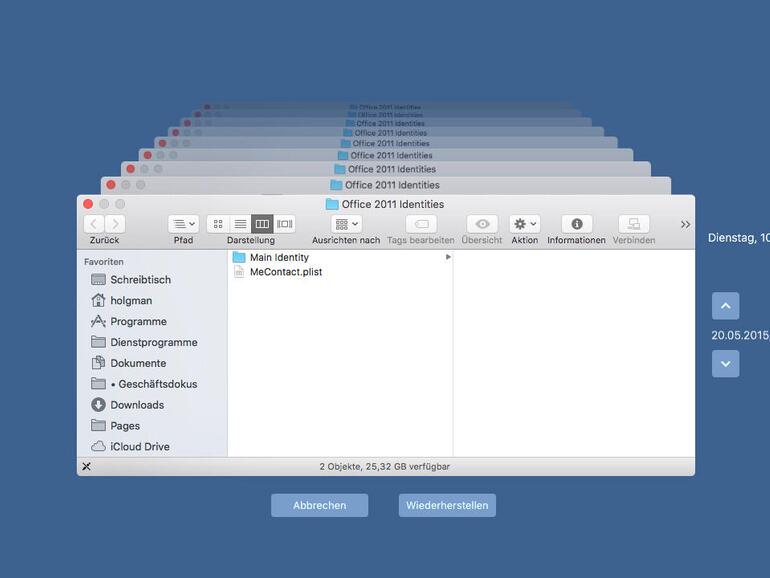This screenshot has width=770, height=578.
Task: Click the Tags bearbeiten button
Action: [x=421, y=224]
